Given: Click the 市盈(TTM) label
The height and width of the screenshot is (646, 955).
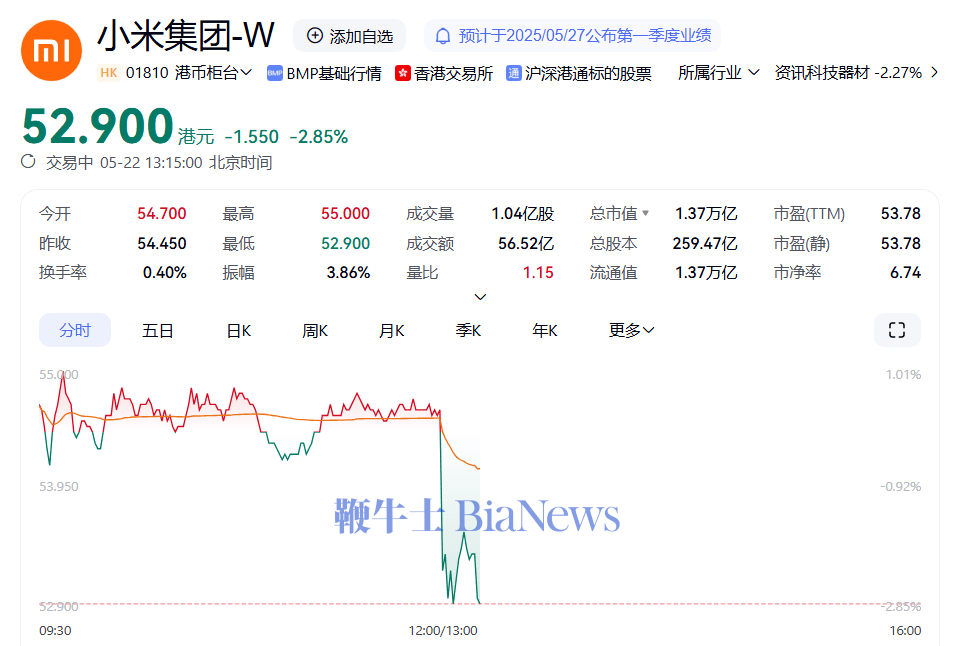Looking at the screenshot, I should (x=809, y=214).
